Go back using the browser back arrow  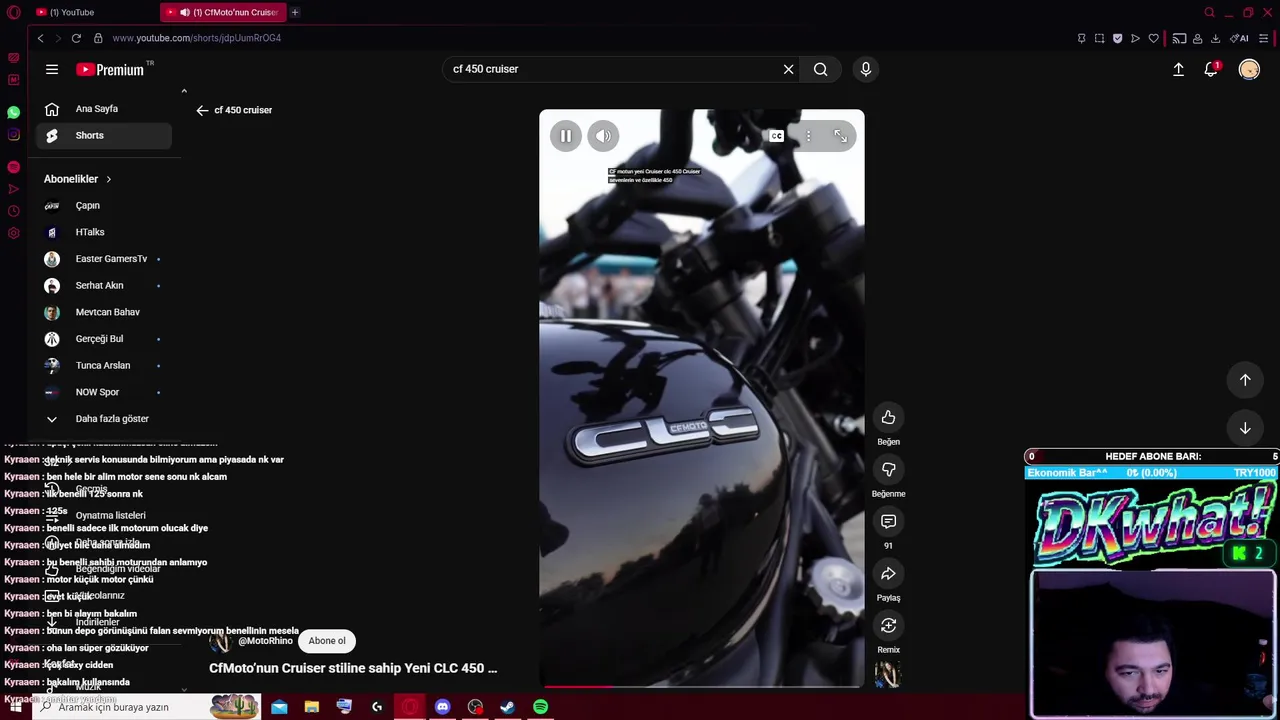tap(40, 38)
